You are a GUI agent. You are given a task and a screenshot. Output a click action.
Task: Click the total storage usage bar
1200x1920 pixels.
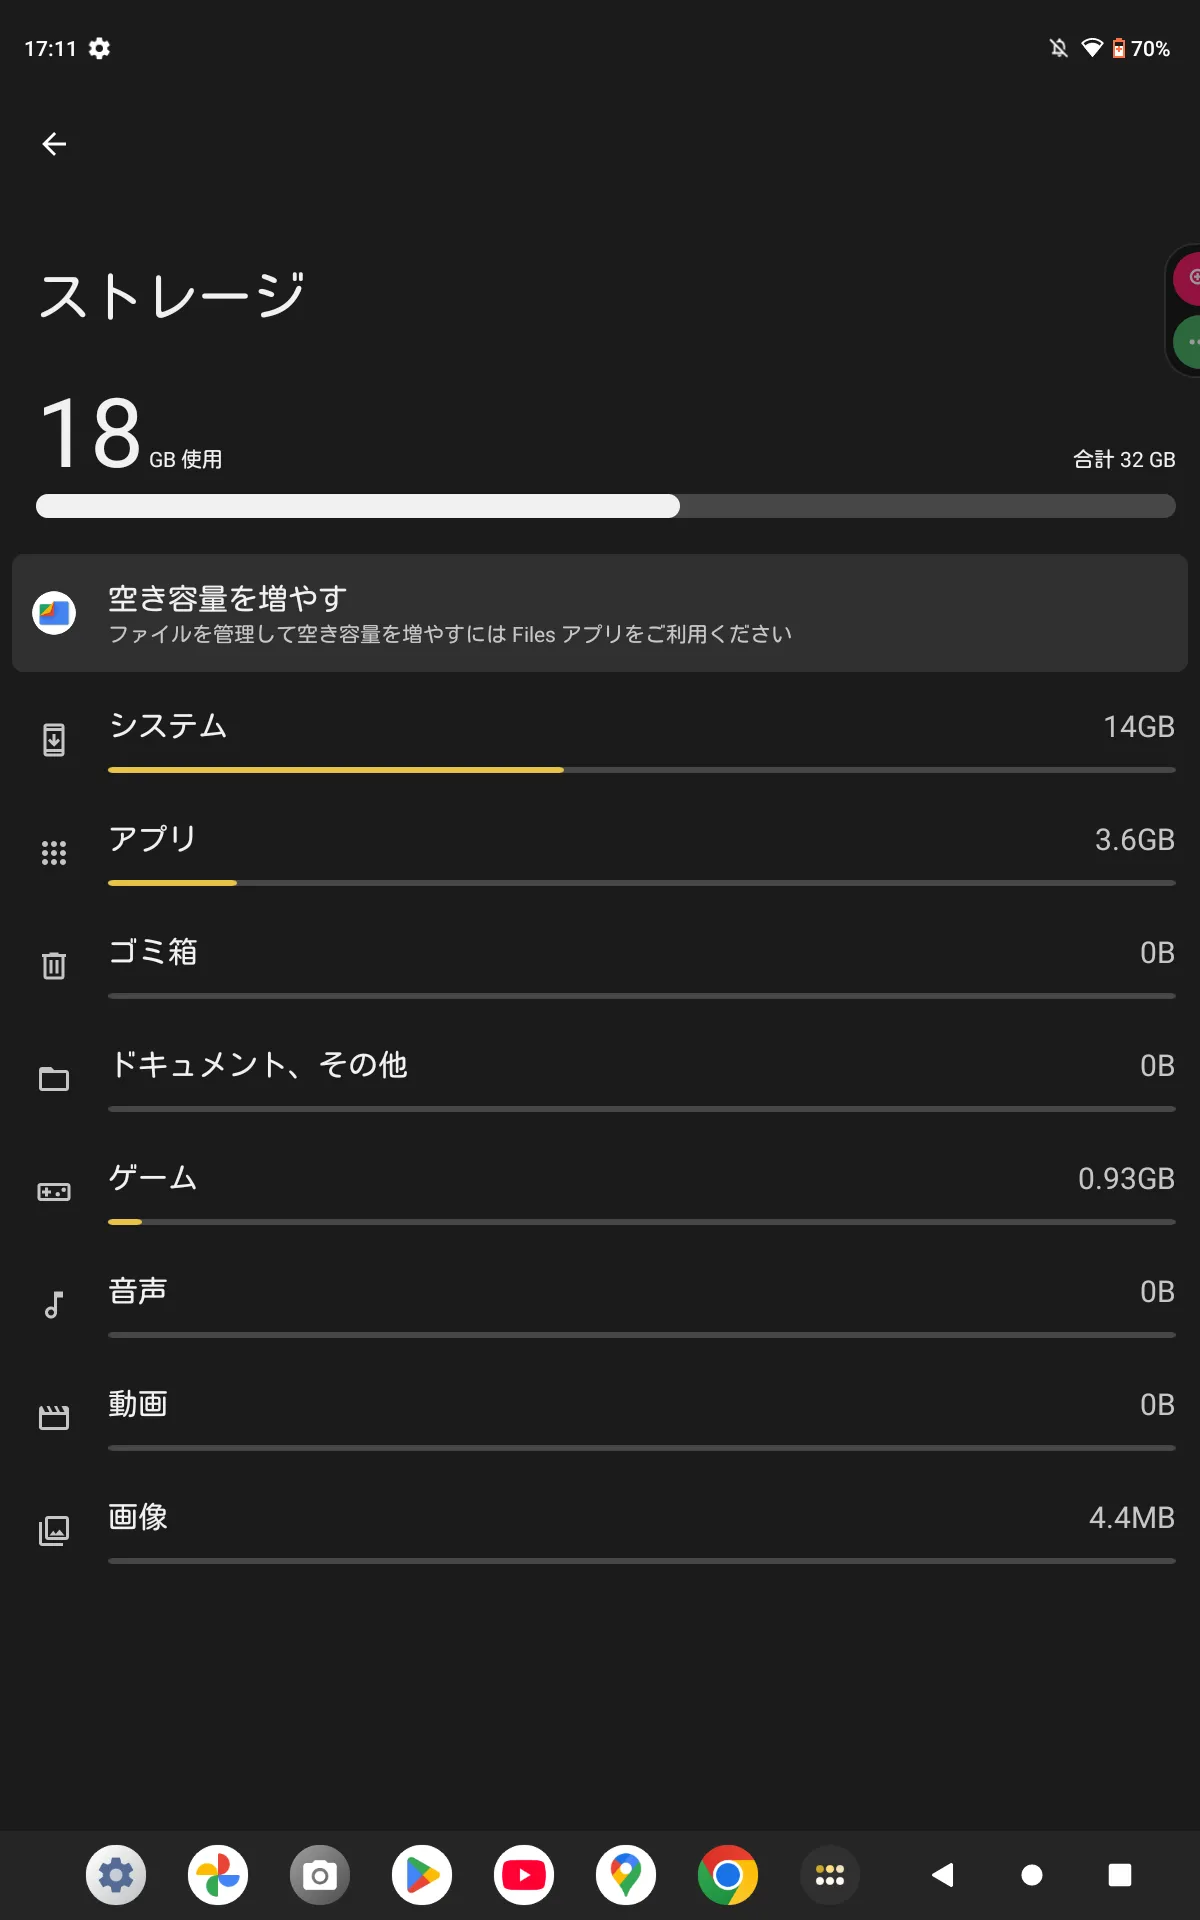pyautogui.click(x=605, y=506)
